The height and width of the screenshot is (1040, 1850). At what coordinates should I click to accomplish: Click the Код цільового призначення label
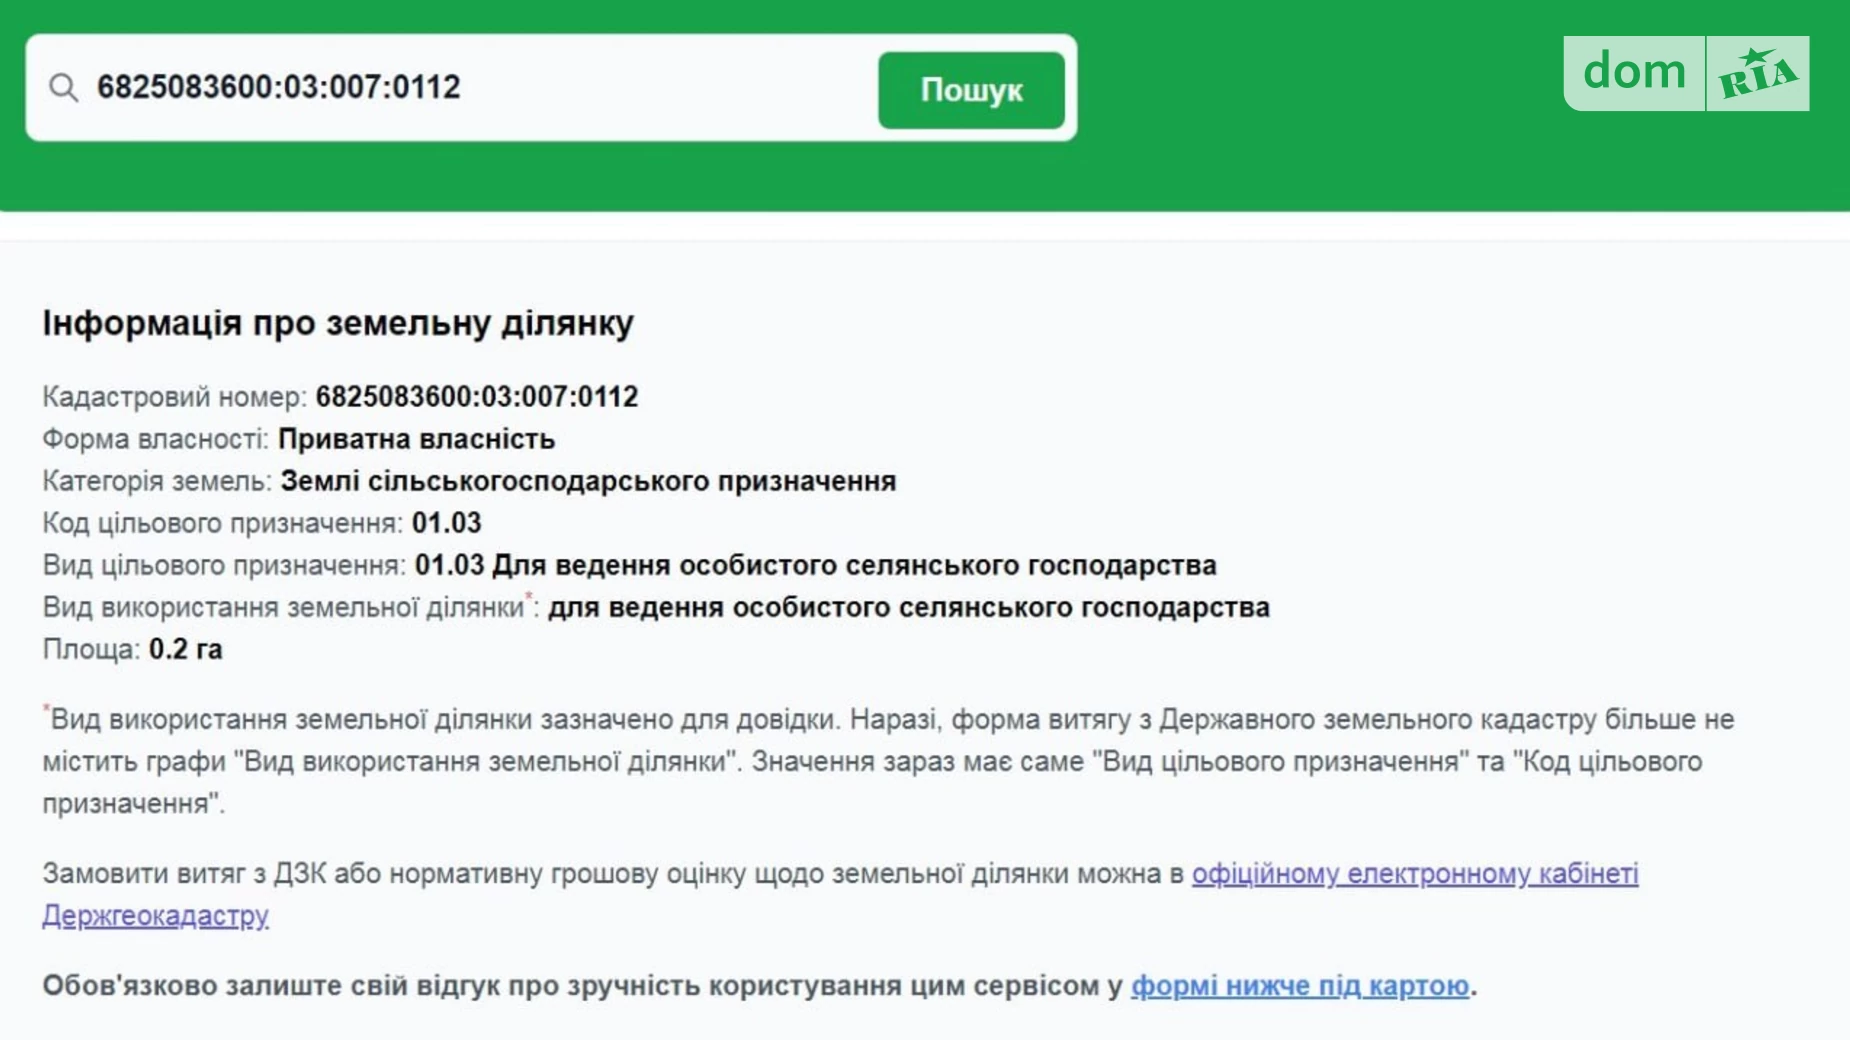click(x=222, y=523)
